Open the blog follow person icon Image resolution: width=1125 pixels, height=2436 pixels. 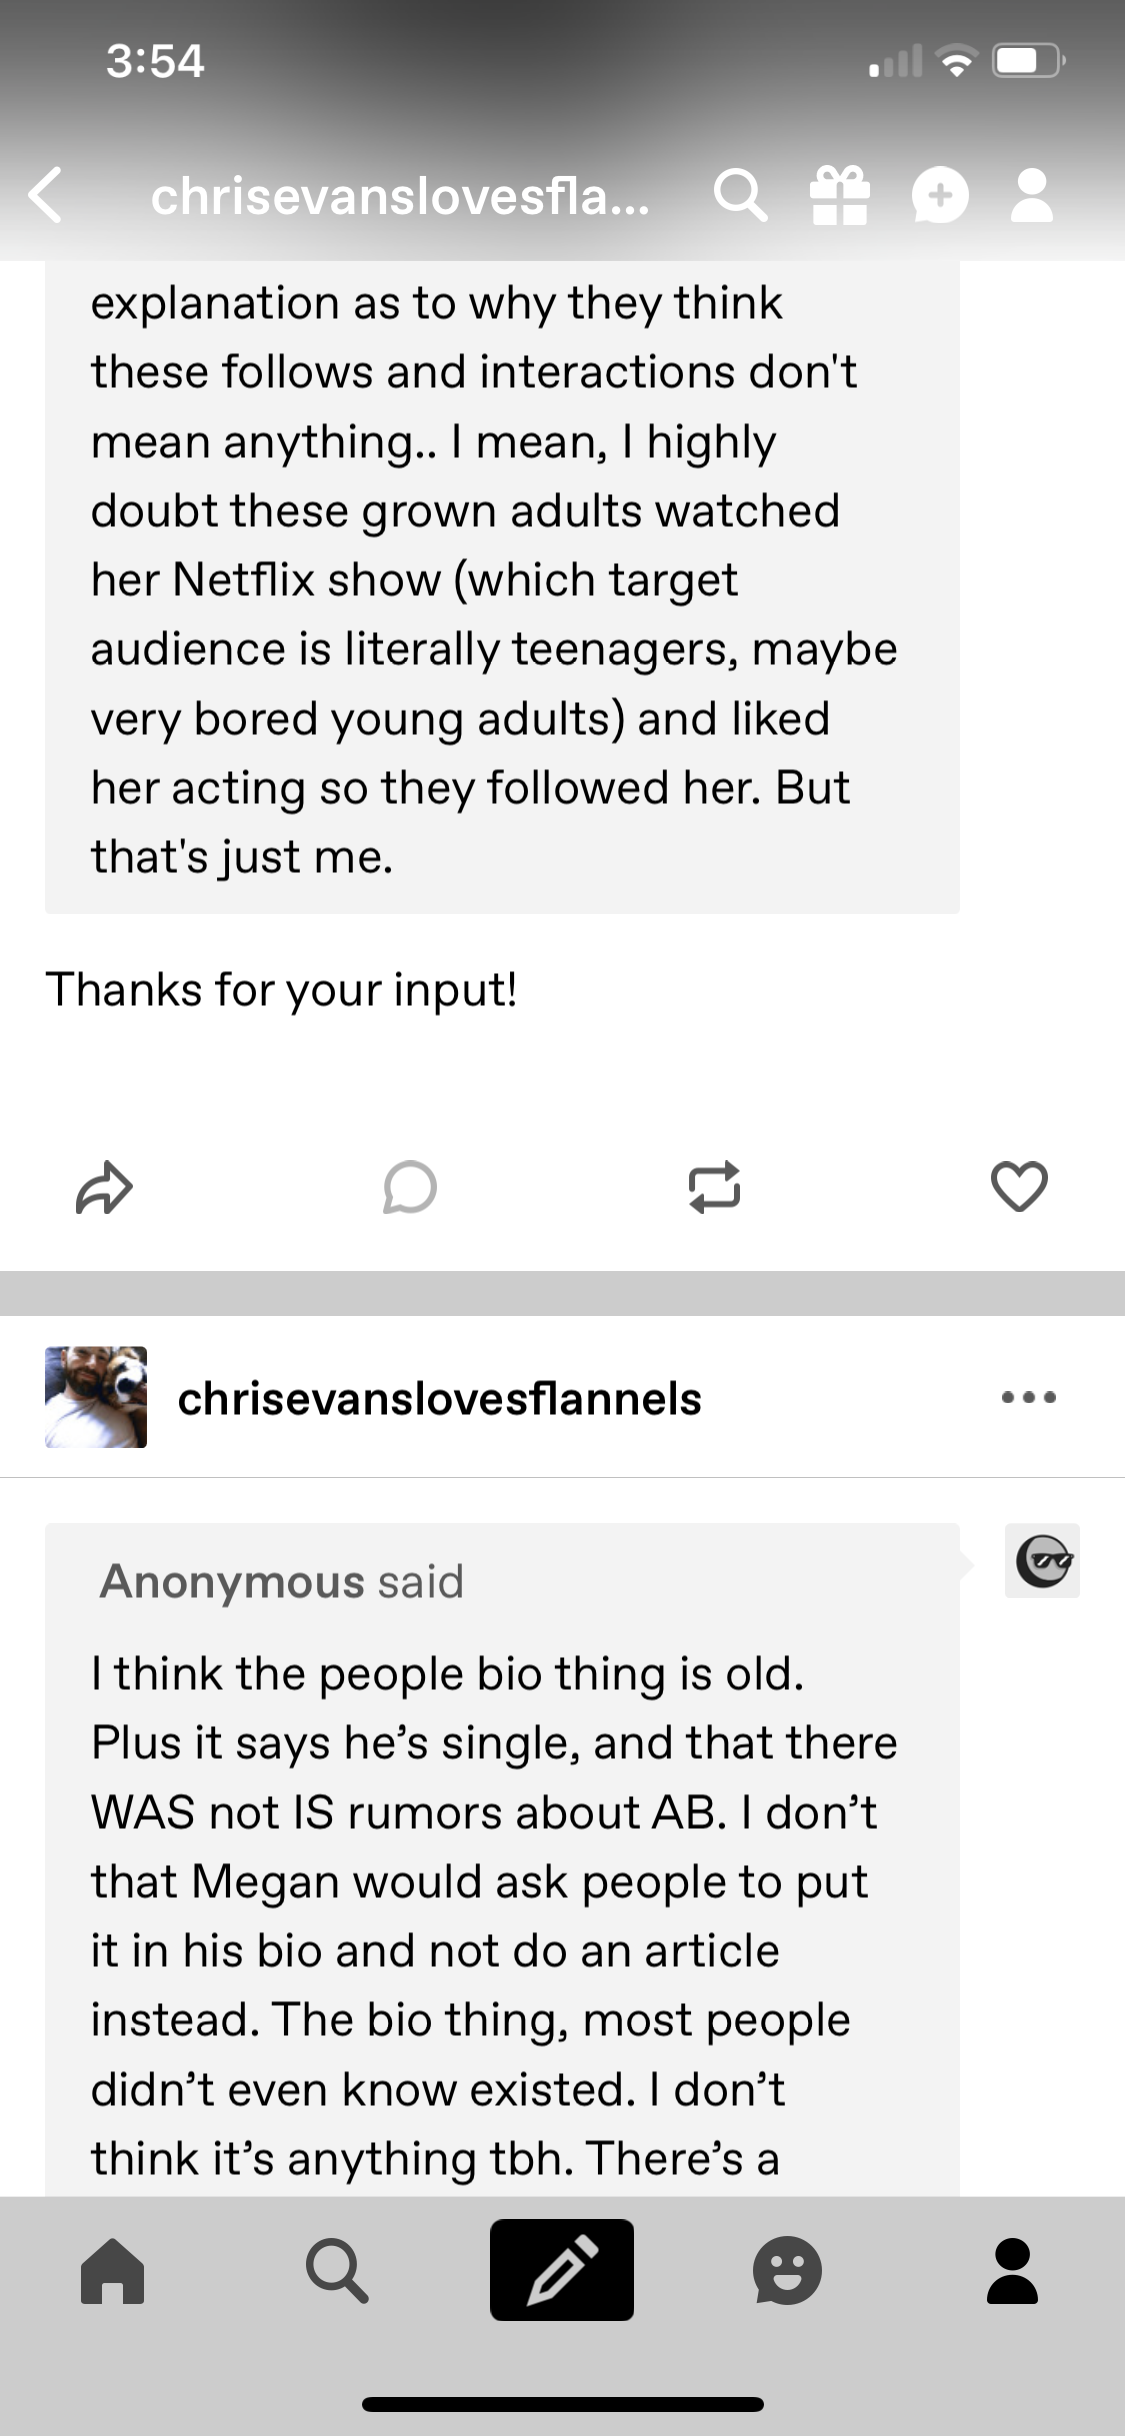(x=1032, y=195)
